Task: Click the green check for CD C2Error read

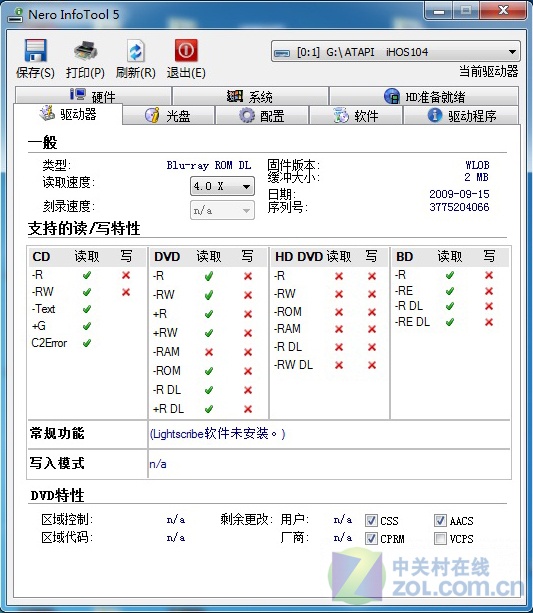Action: click(x=87, y=343)
